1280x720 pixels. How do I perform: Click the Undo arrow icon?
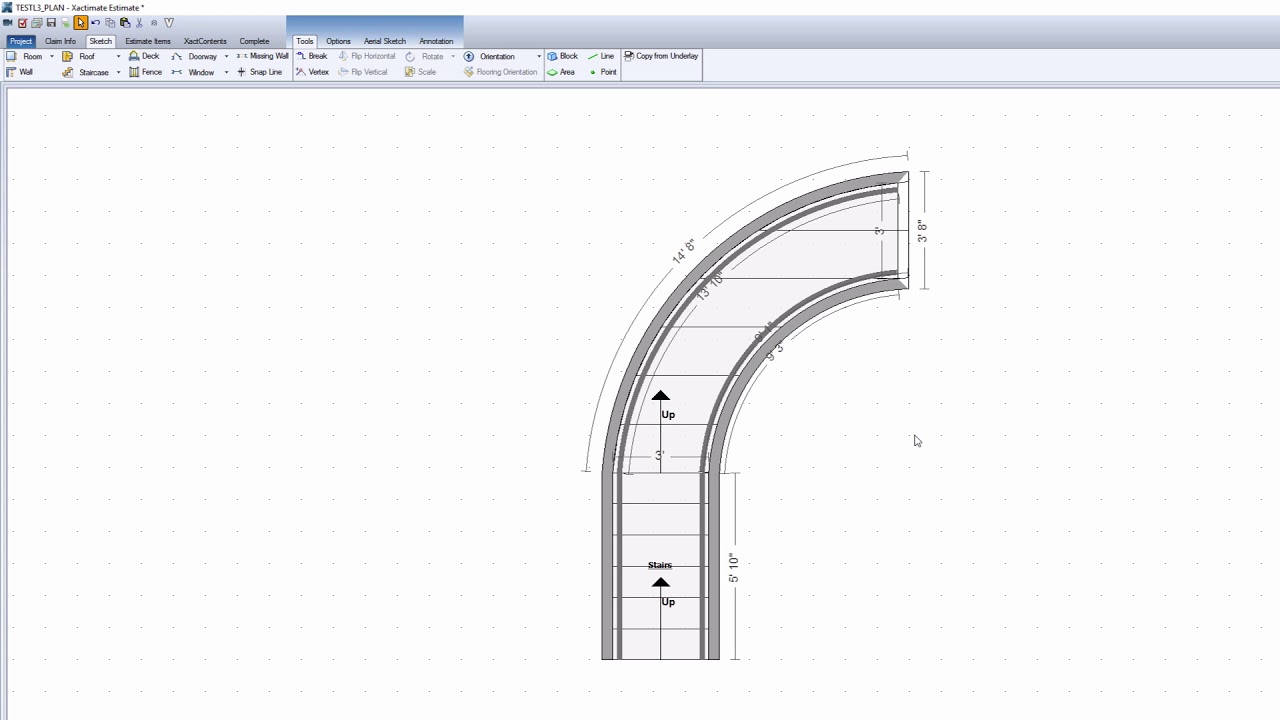click(x=96, y=22)
